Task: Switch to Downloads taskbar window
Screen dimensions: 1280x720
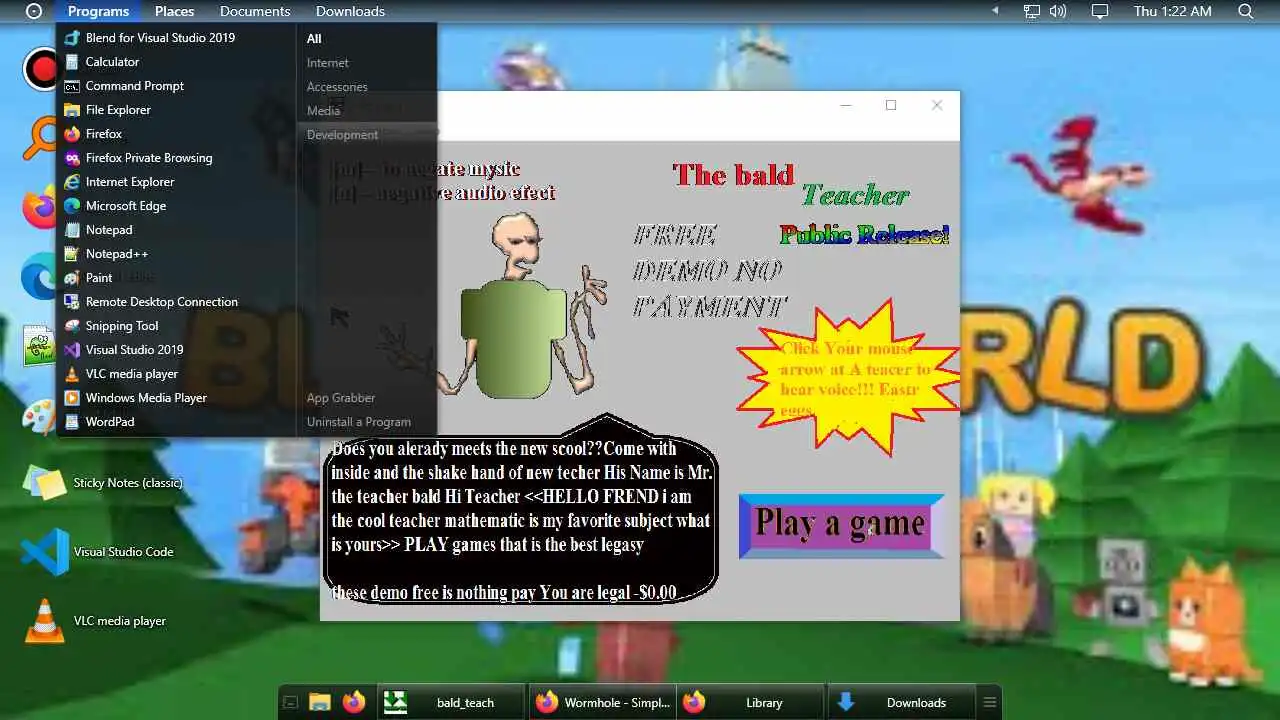Action: [x=902, y=702]
